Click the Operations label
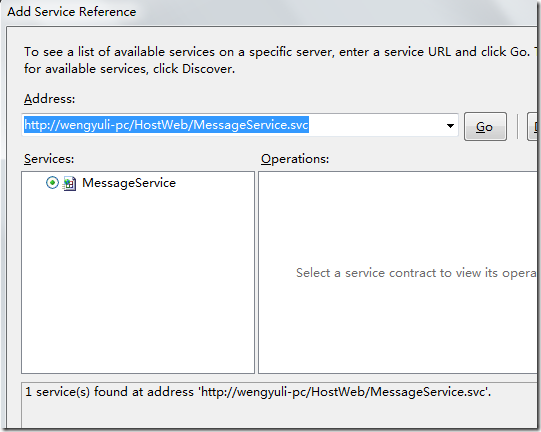The image size is (541, 432). click(x=295, y=159)
